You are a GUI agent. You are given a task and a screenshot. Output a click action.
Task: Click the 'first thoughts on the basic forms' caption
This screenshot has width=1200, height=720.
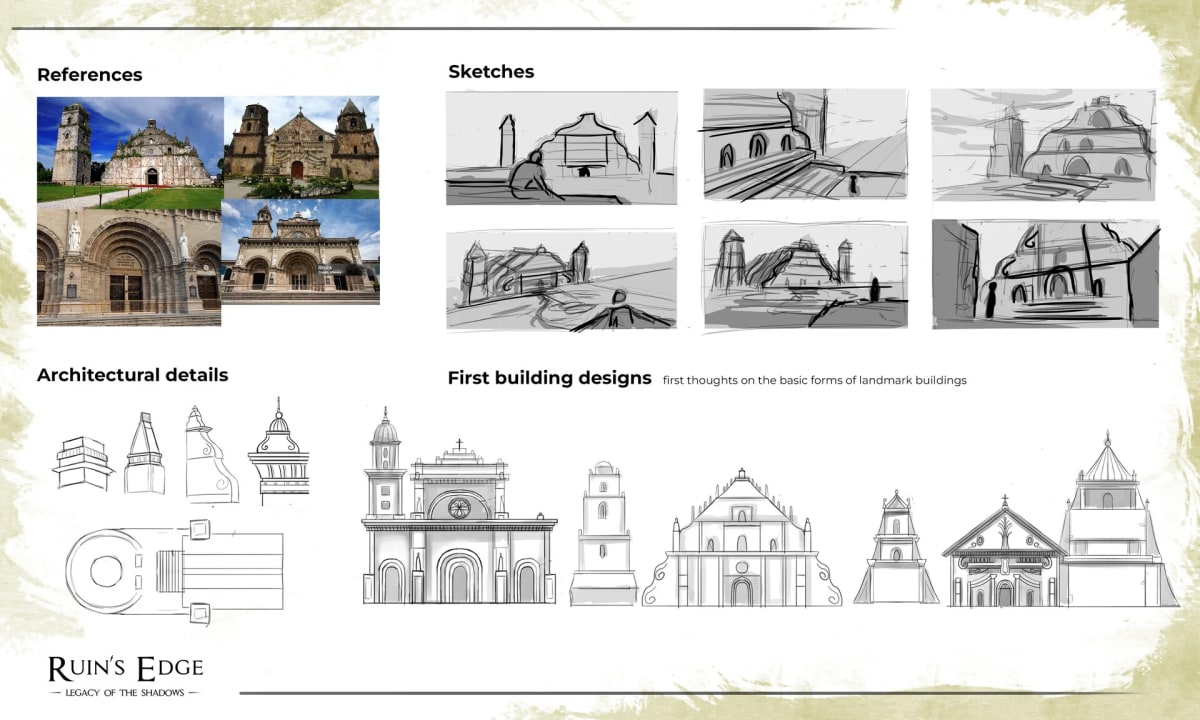point(814,380)
